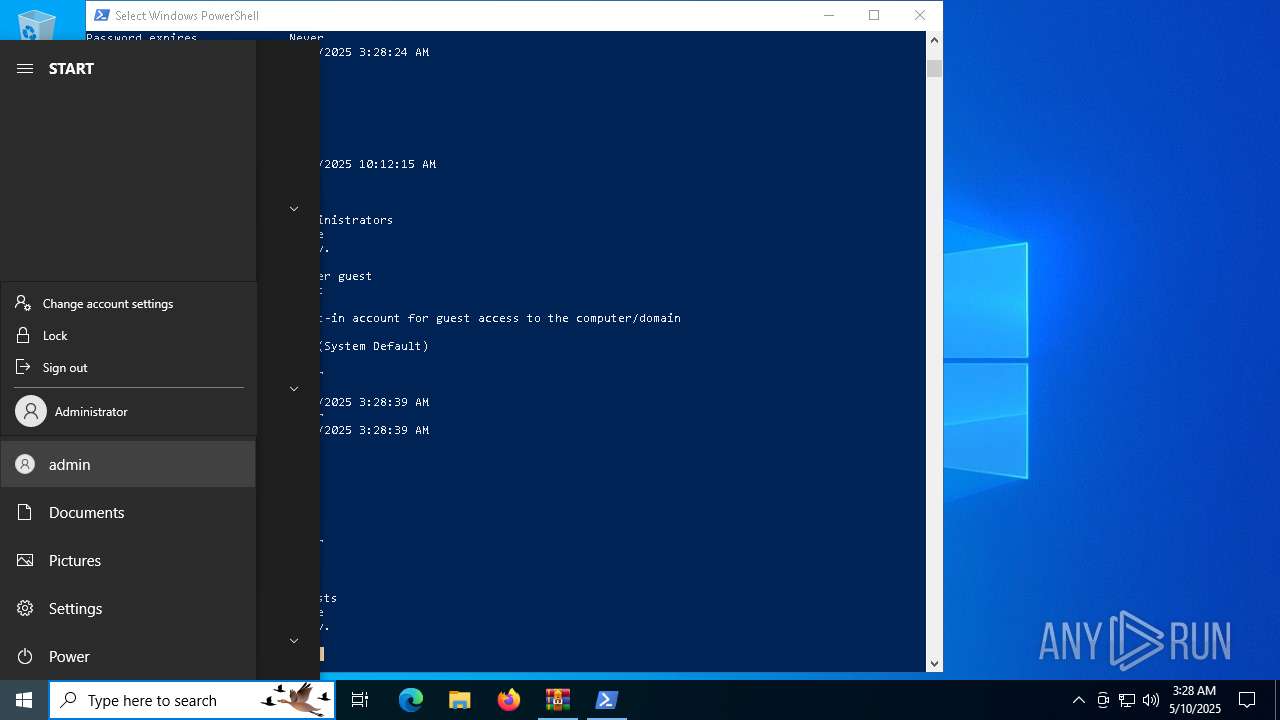The height and width of the screenshot is (720, 1280).
Task: Click the Change account settings icon
Action: coord(23,302)
